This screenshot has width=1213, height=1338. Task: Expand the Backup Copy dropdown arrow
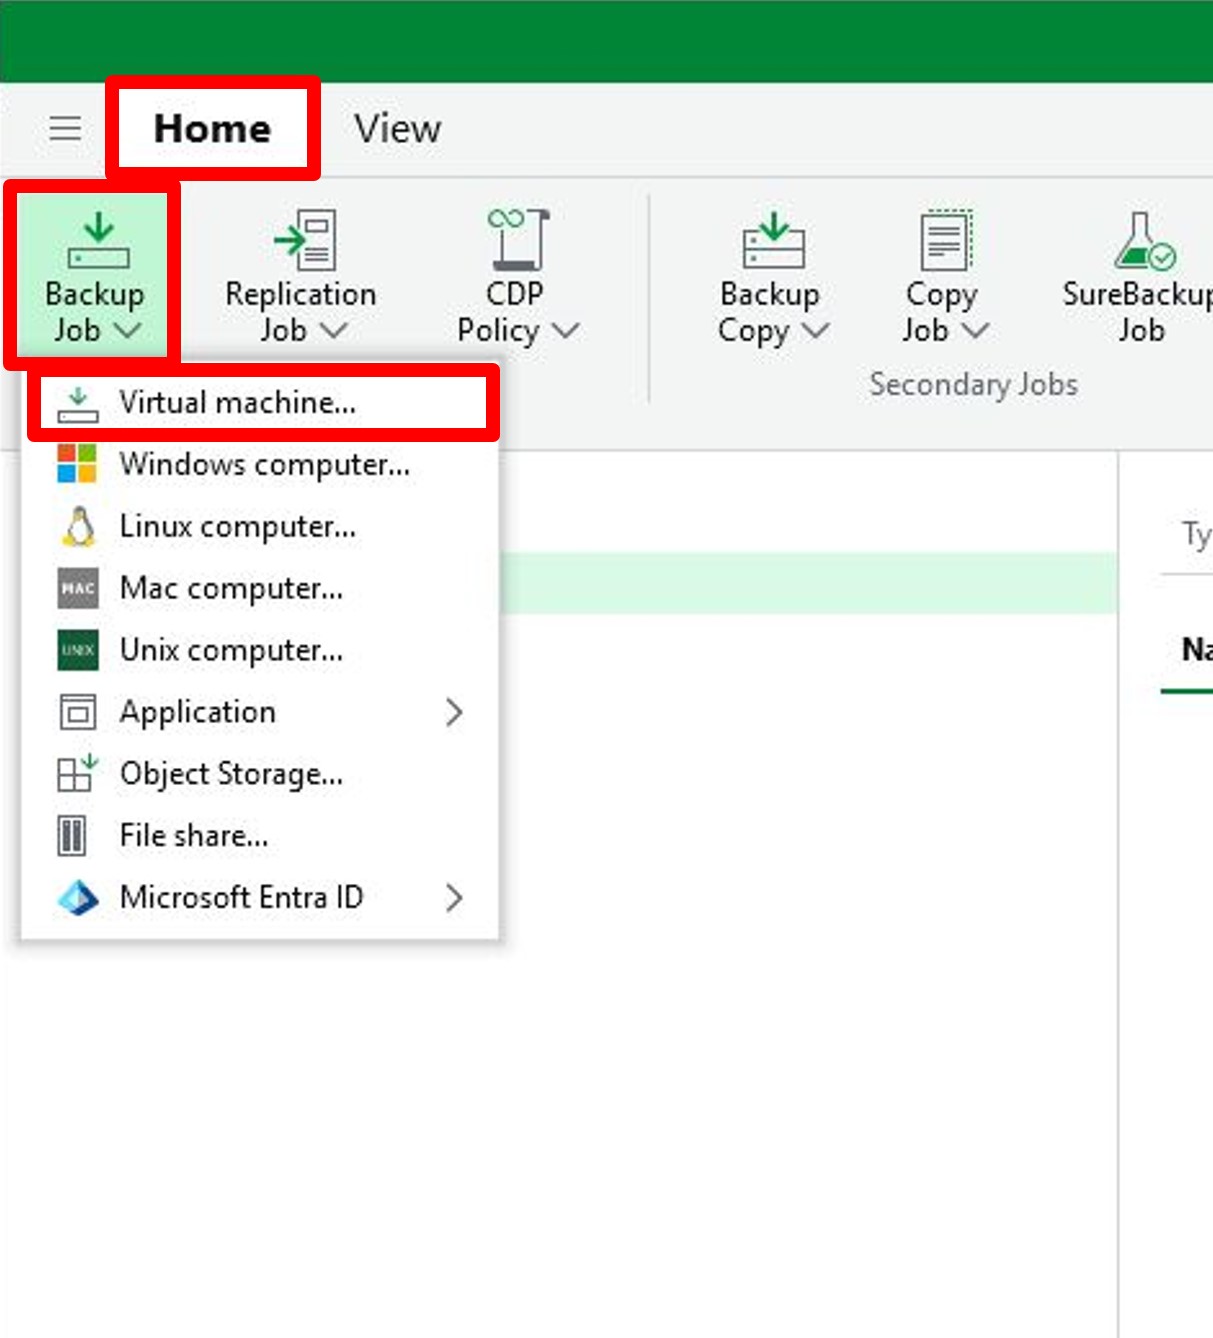816,330
